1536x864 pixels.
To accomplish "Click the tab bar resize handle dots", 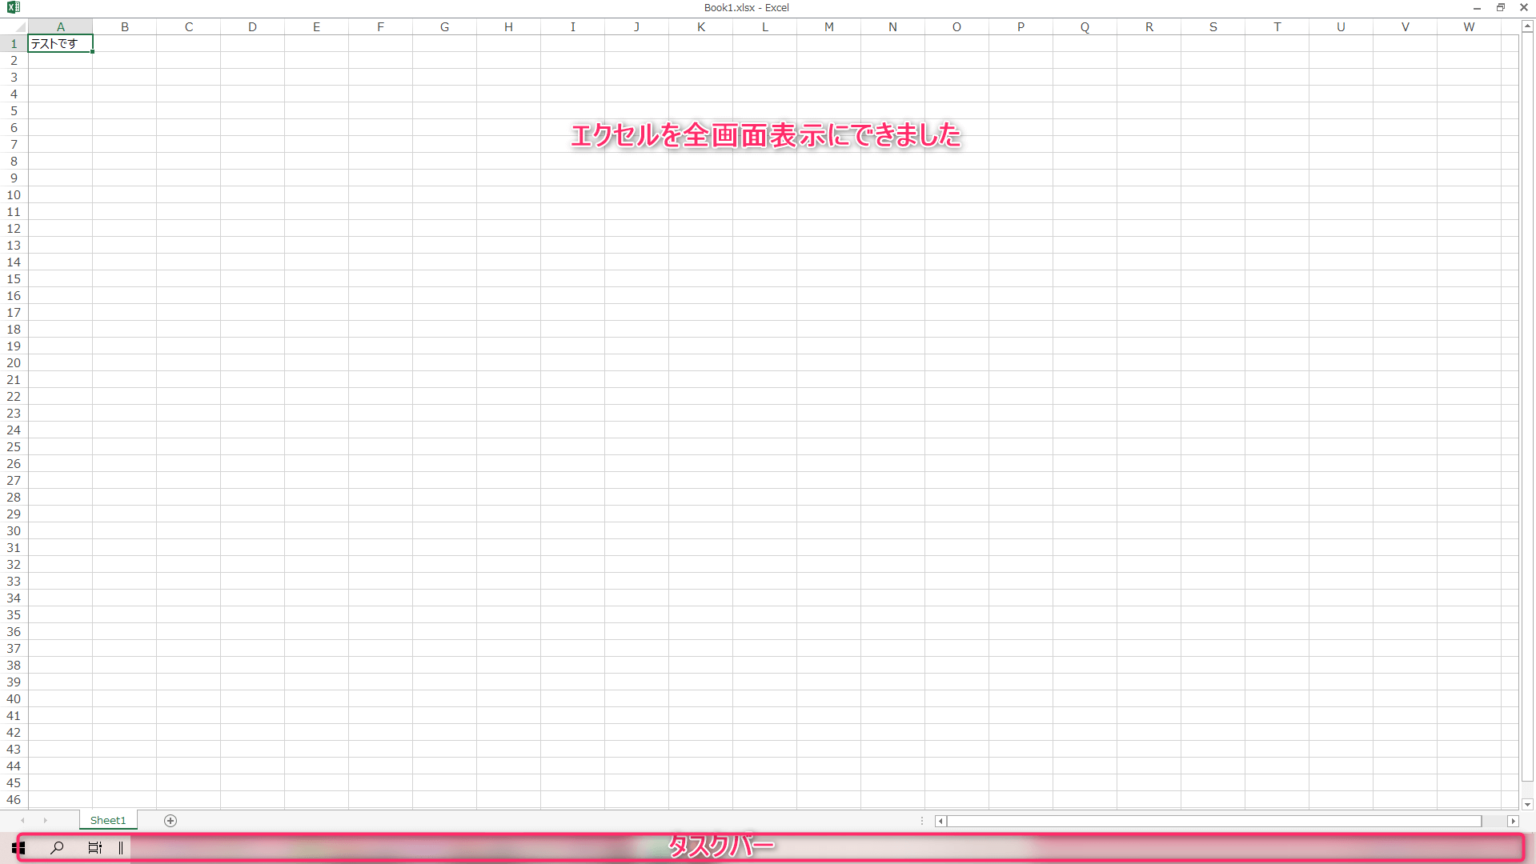I will point(922,821).
